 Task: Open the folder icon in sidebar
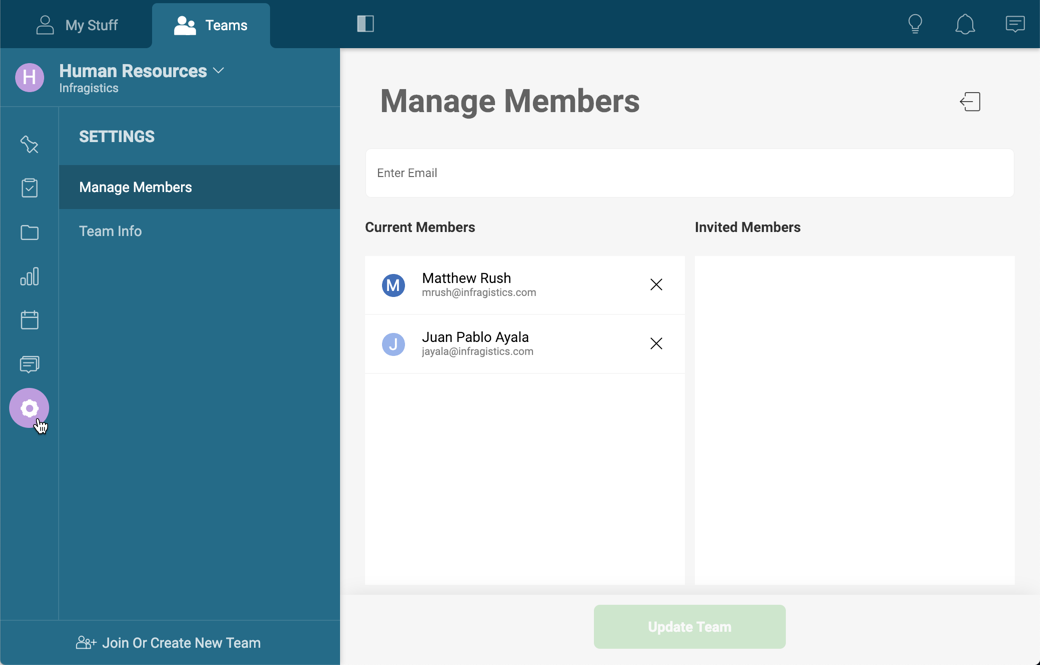29,232
